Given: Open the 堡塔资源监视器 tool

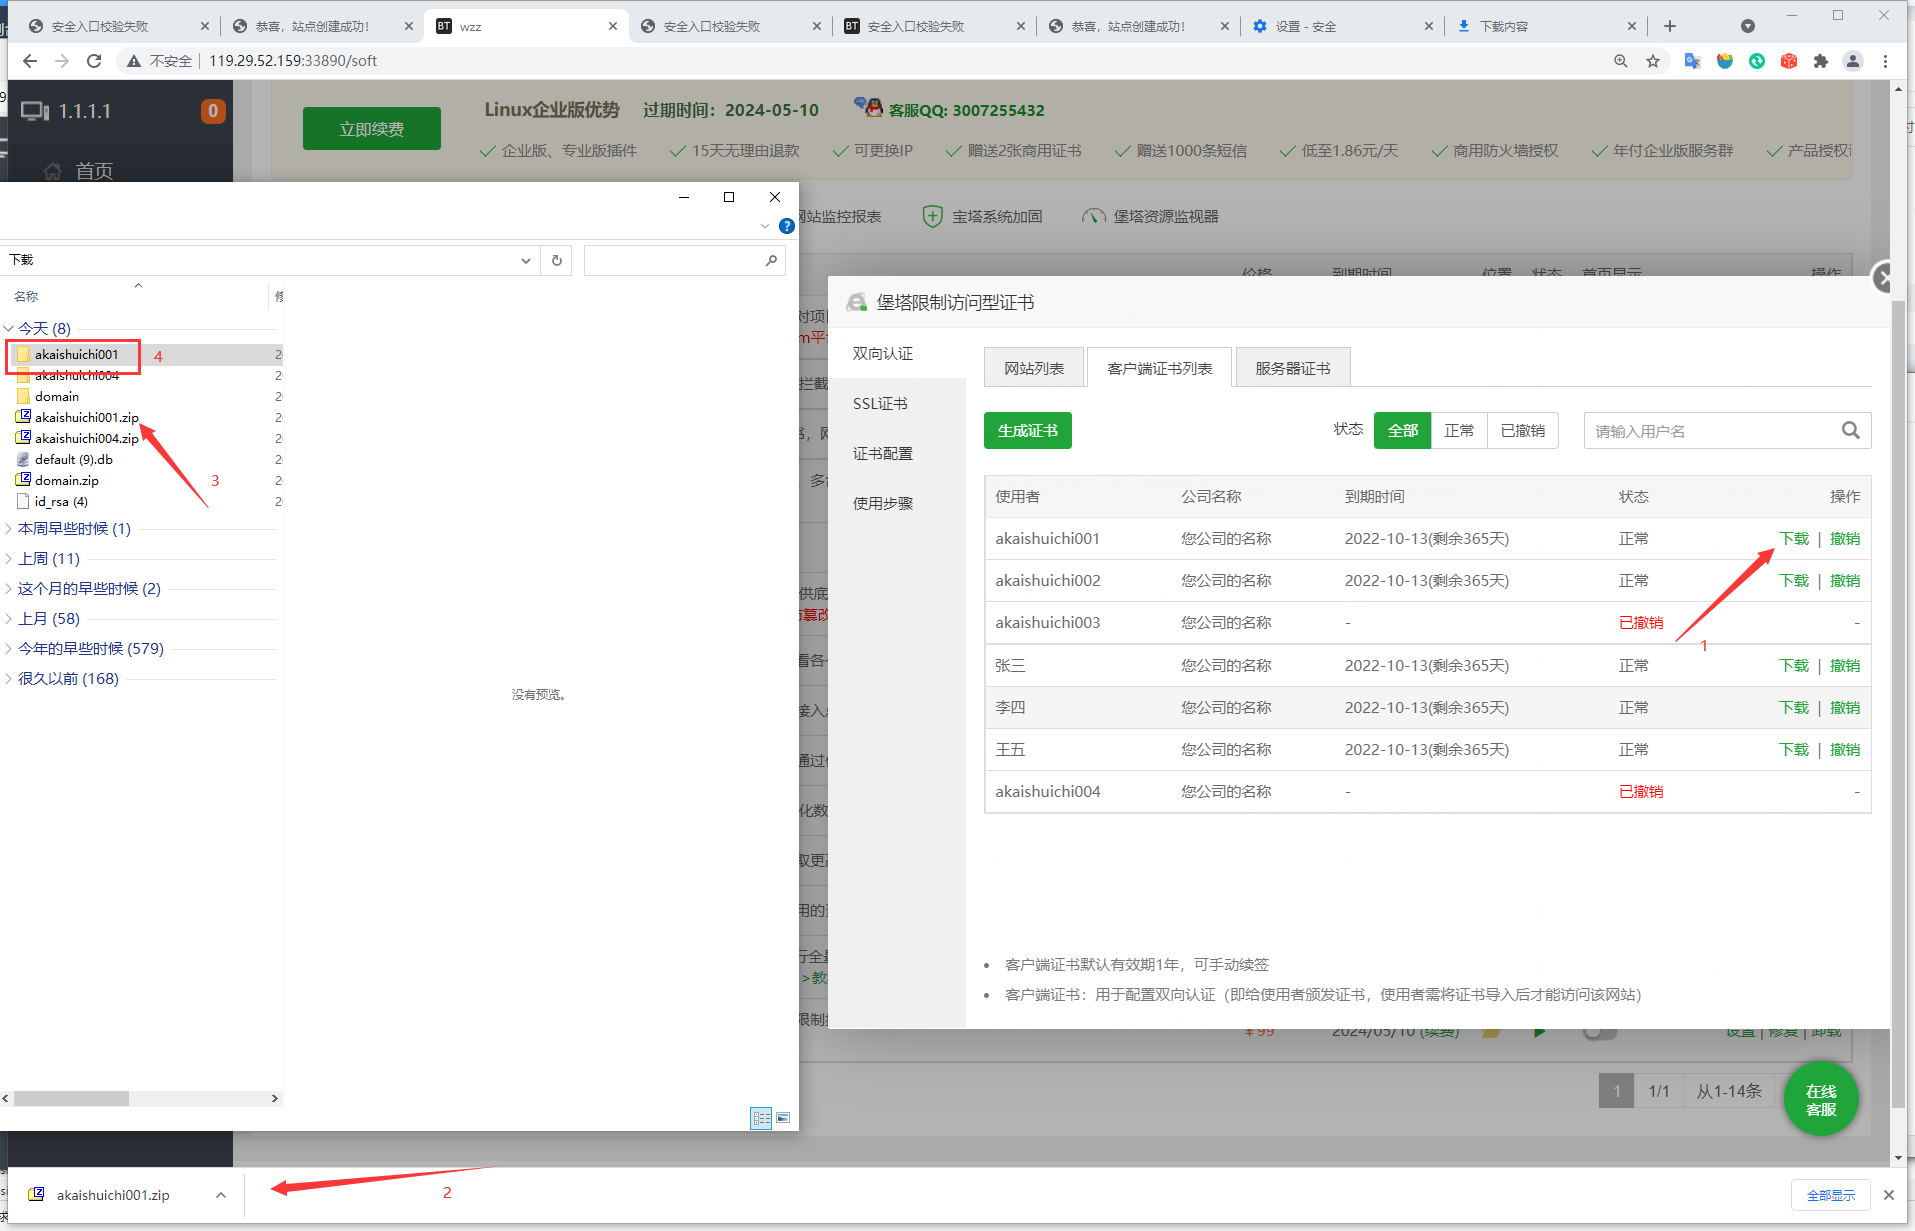Looking at the screenshot, I should pos(1148,216).
